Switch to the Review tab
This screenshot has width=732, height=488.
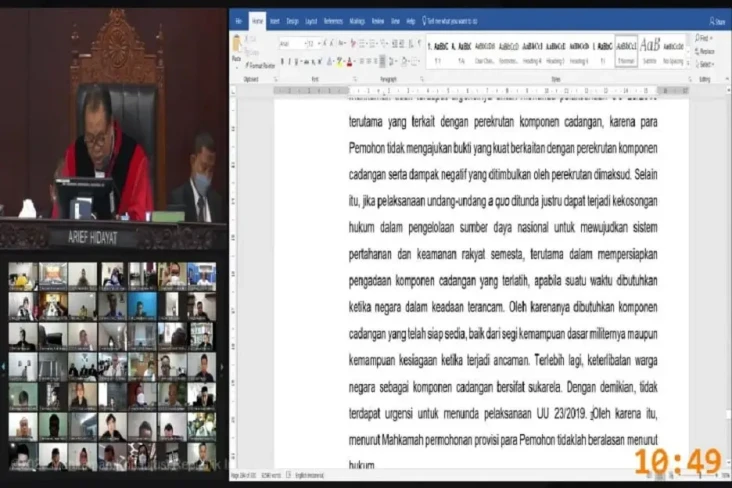[x=378, y=21]
